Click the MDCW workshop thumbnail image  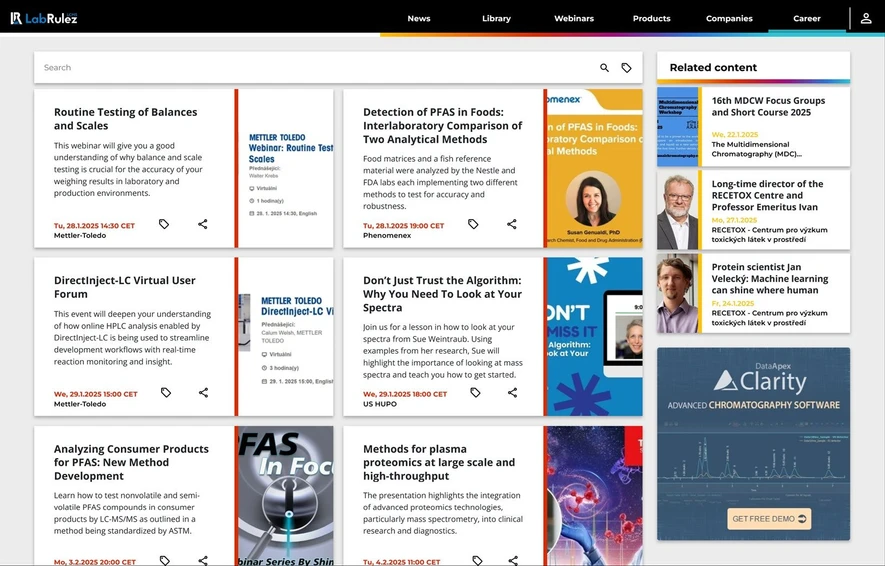click(677, 126)
